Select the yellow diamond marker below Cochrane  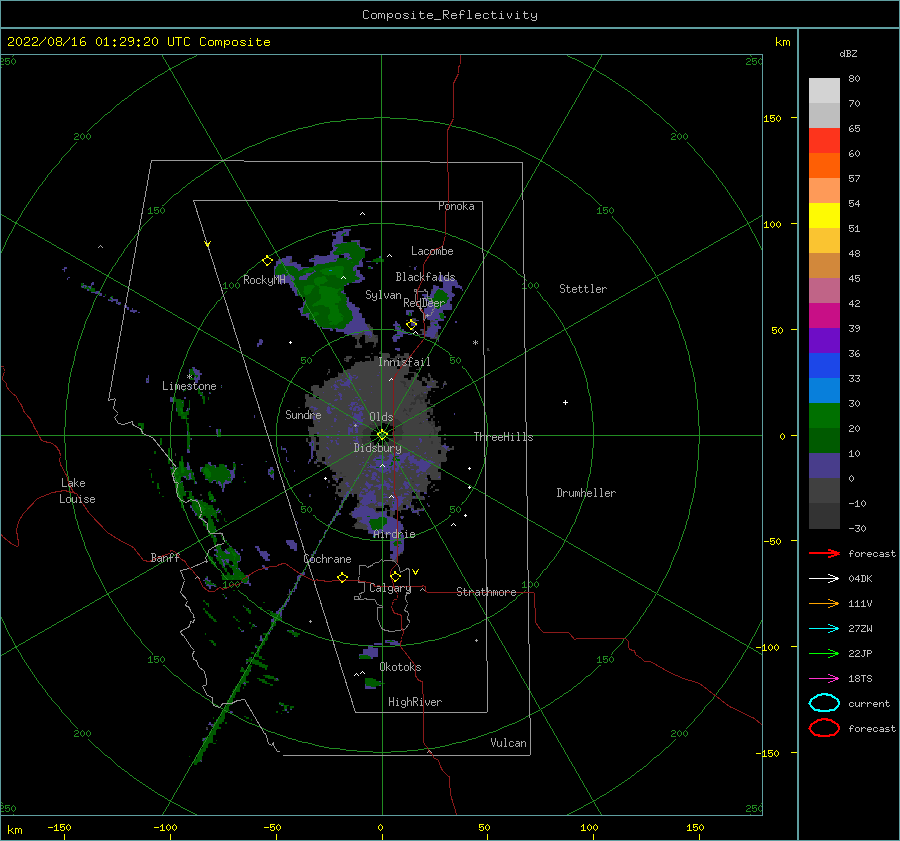click(343, 577)
